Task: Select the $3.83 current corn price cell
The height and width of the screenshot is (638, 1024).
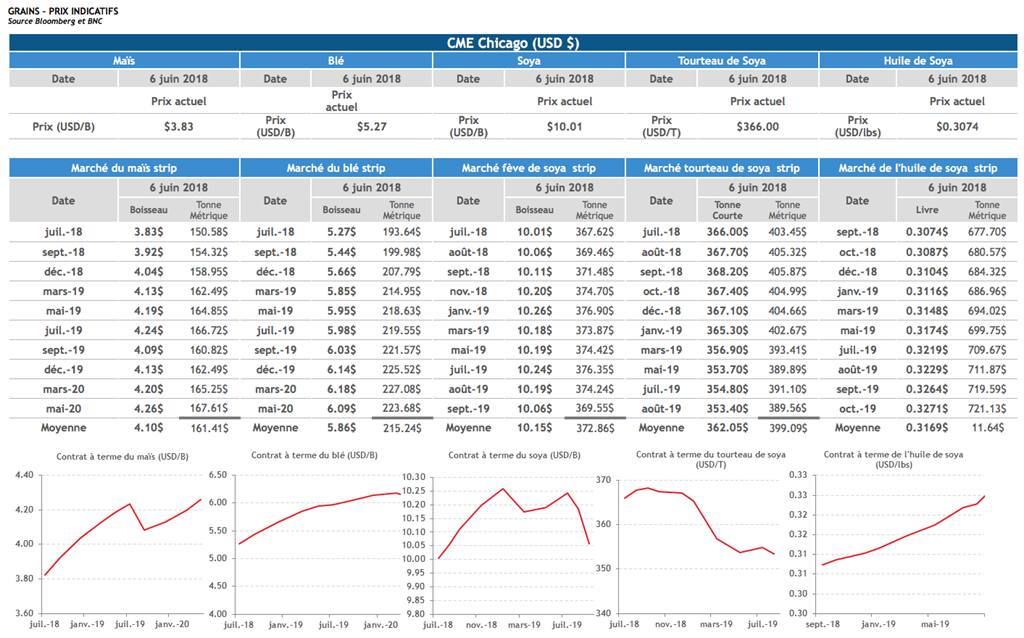Action: [x=178, y=127]
